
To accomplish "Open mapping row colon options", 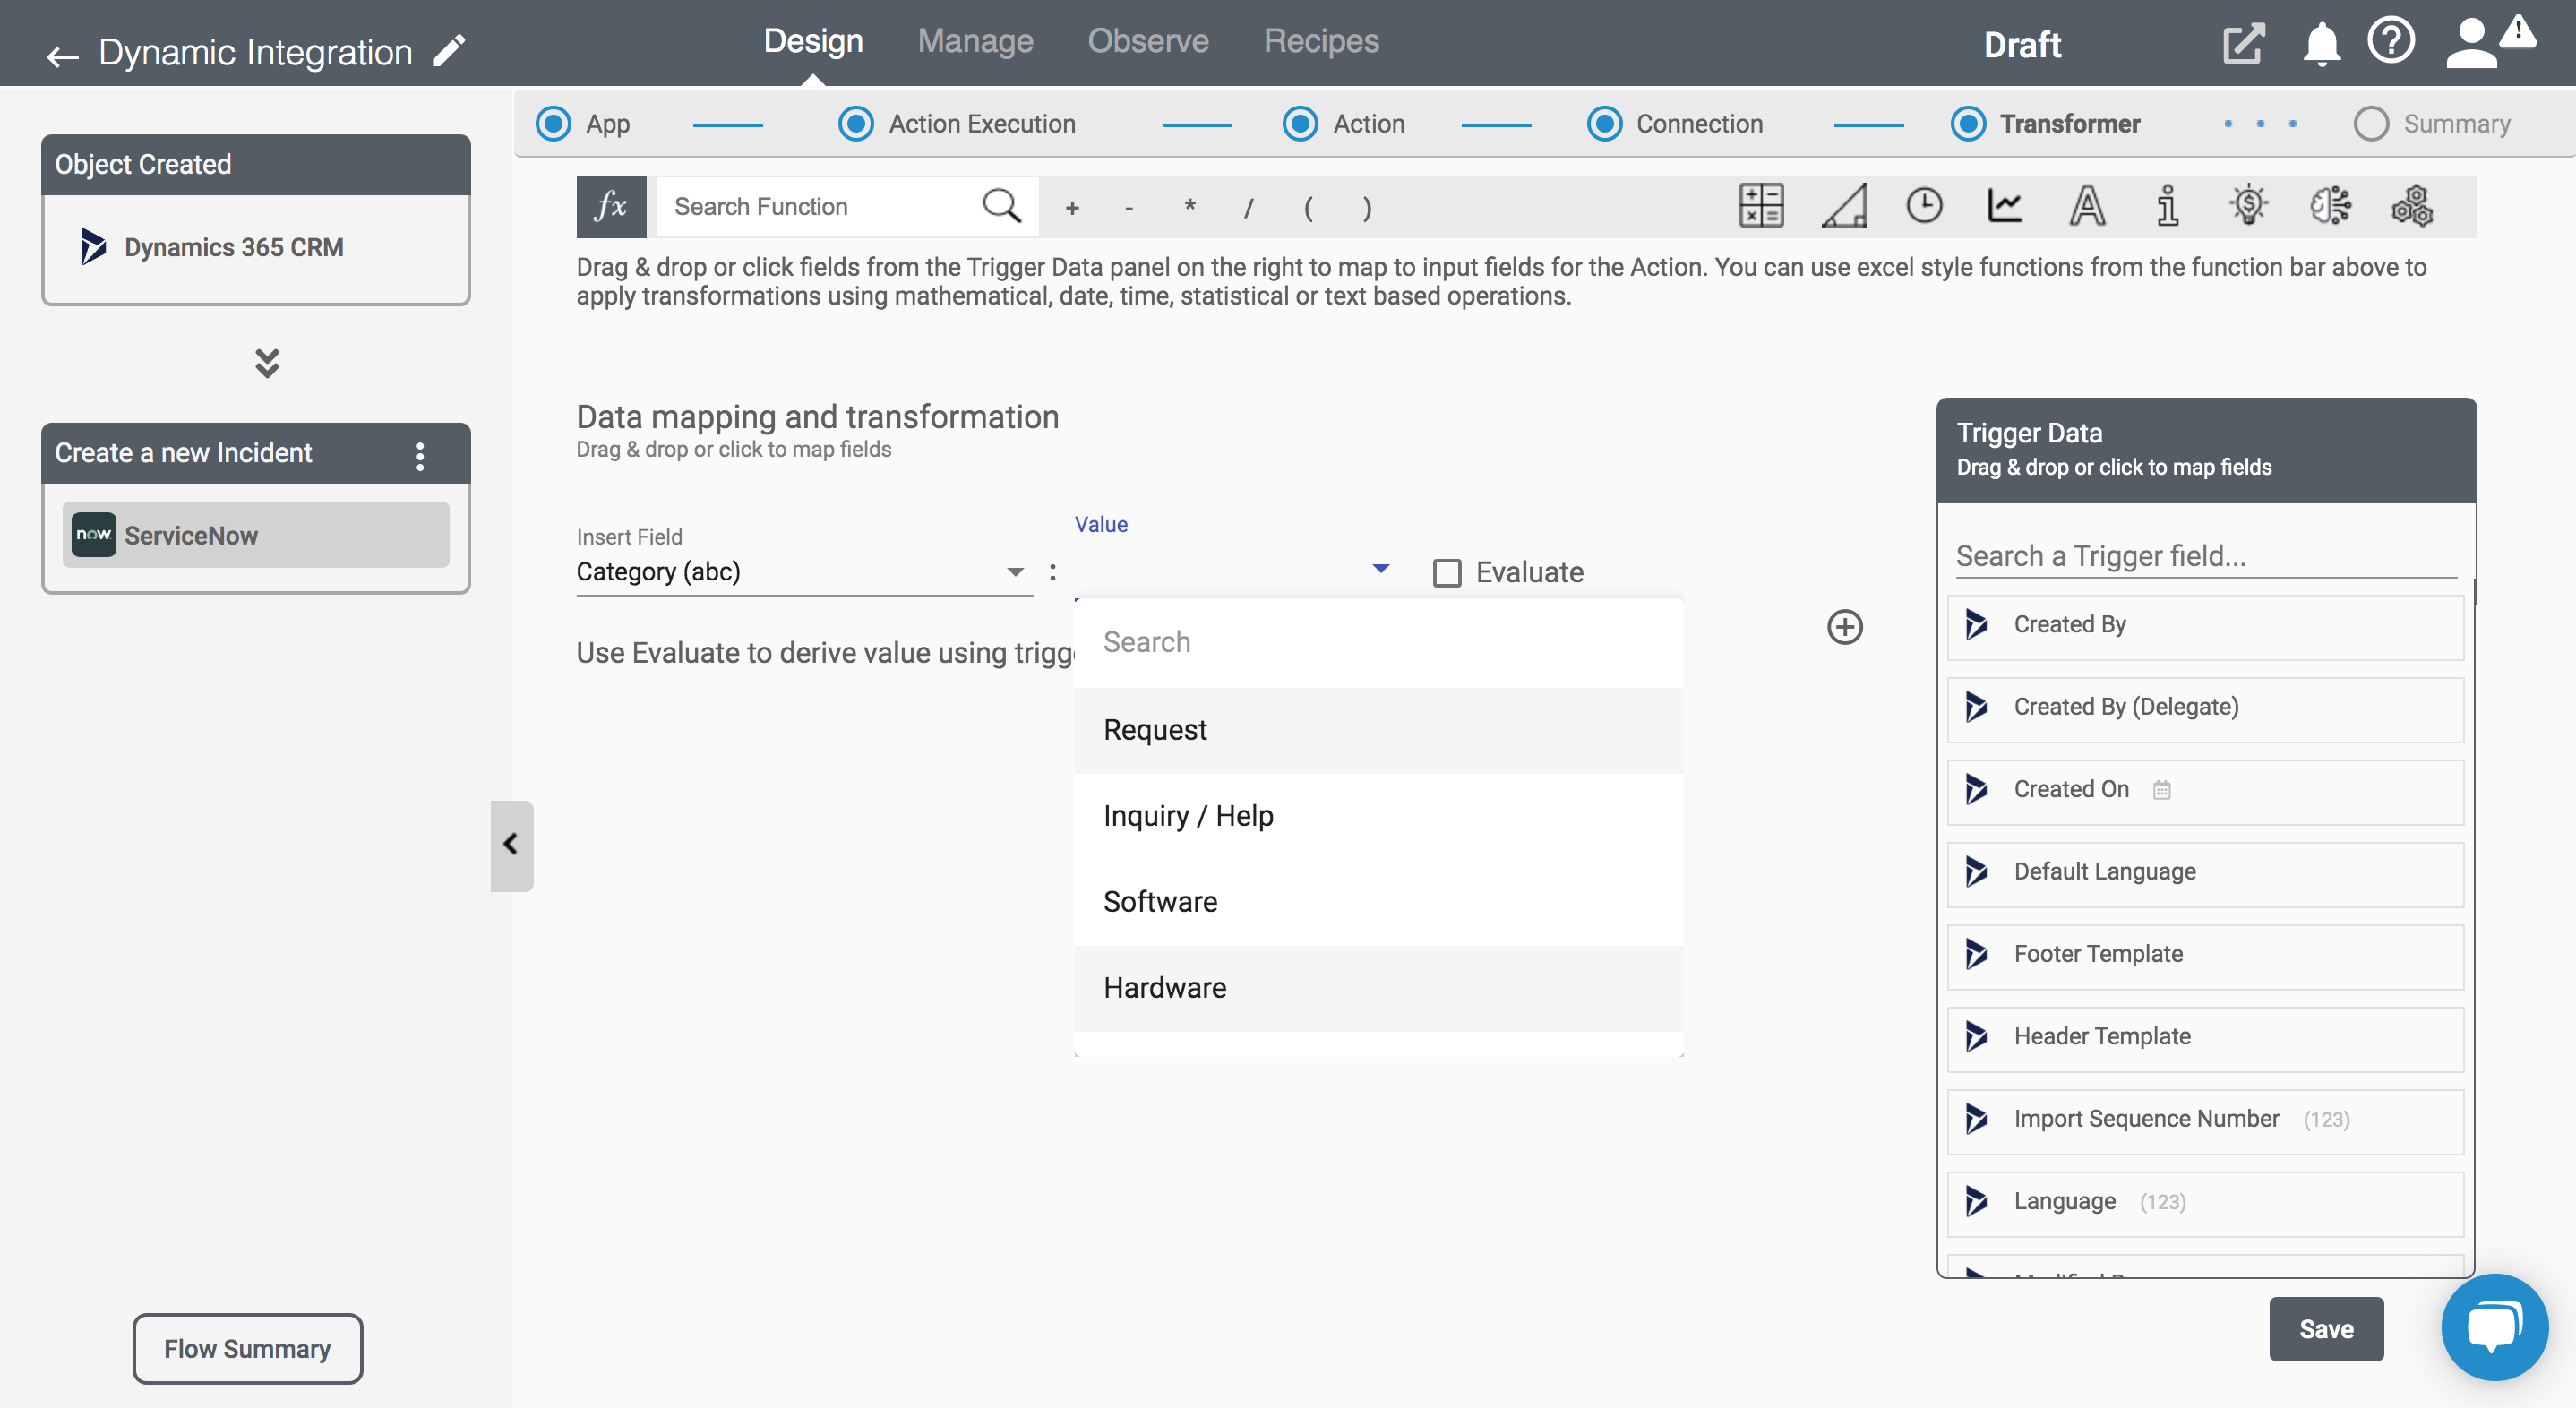I will pos(1053,571).
